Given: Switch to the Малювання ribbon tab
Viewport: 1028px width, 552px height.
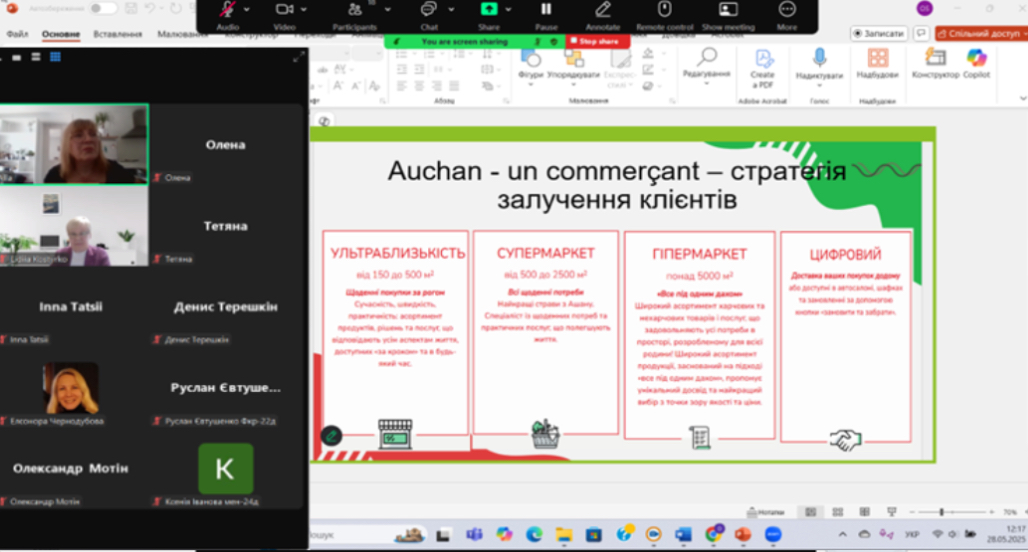Looking at the screenshot, I should click(x=182, y=33).
